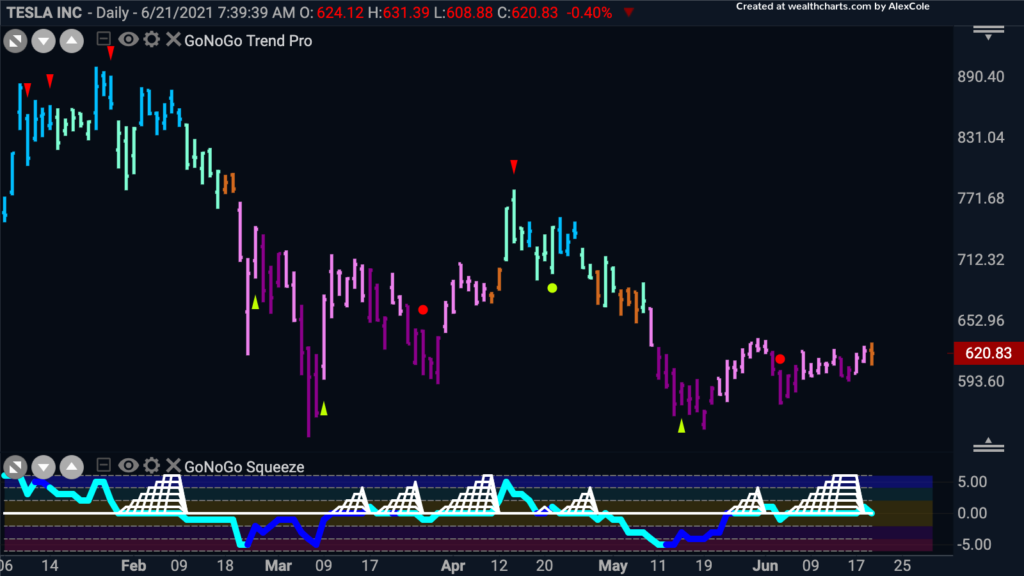Click the wealthcharts.com attribution text
This screenshot has height=576, width=1024.
[x=833, y=7]
